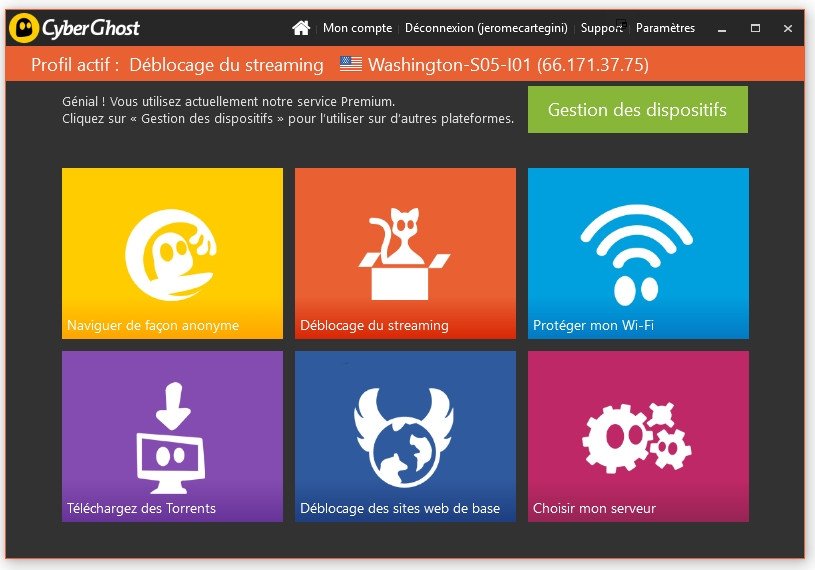Click the torrent download monitor icon
815x570 pixels.
(x=171, y=435)
